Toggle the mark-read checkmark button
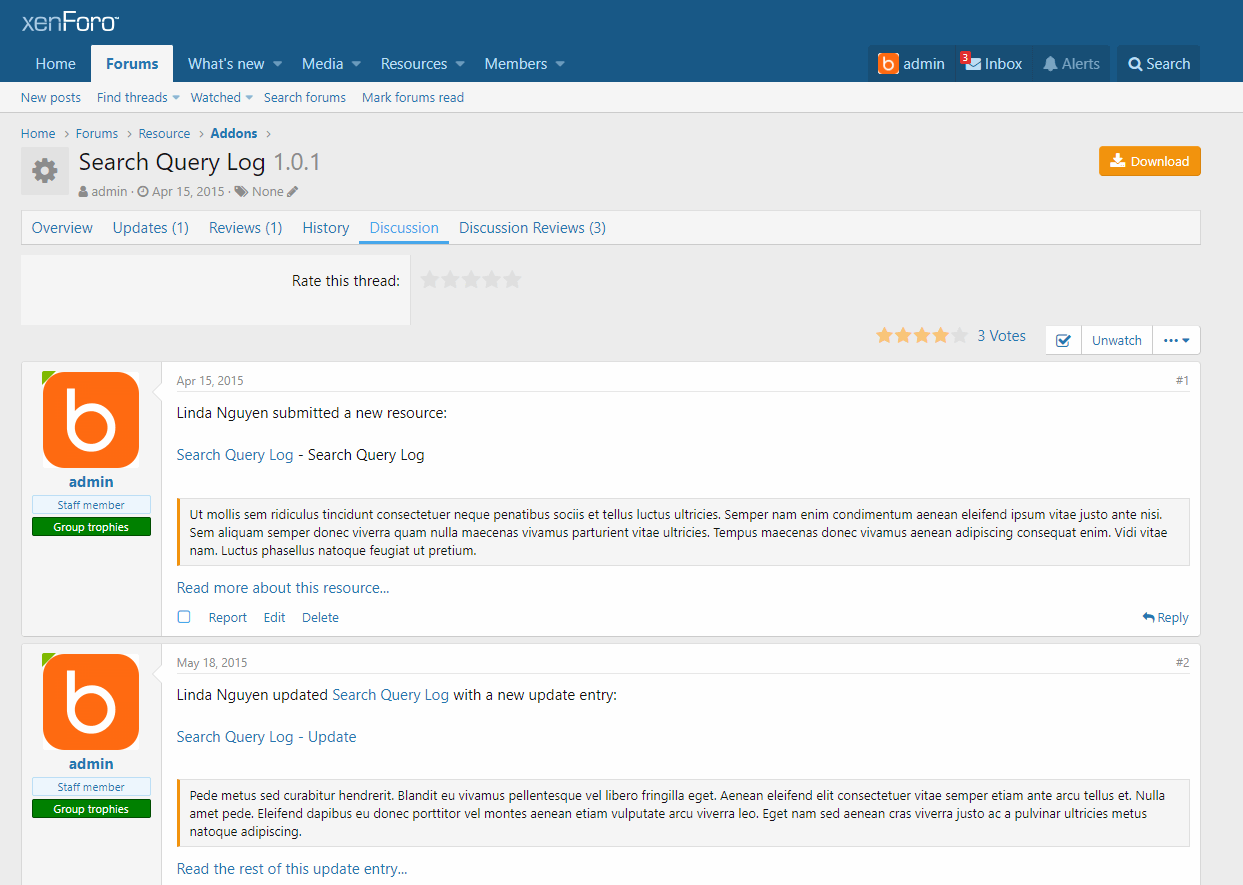 [x=1063, y=340]
